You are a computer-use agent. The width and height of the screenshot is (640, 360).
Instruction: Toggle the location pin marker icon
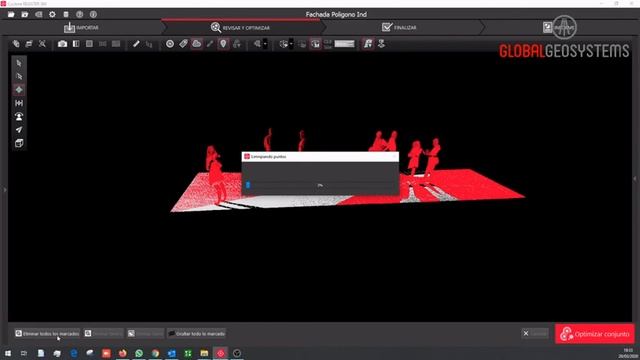(x=223, y=44)
